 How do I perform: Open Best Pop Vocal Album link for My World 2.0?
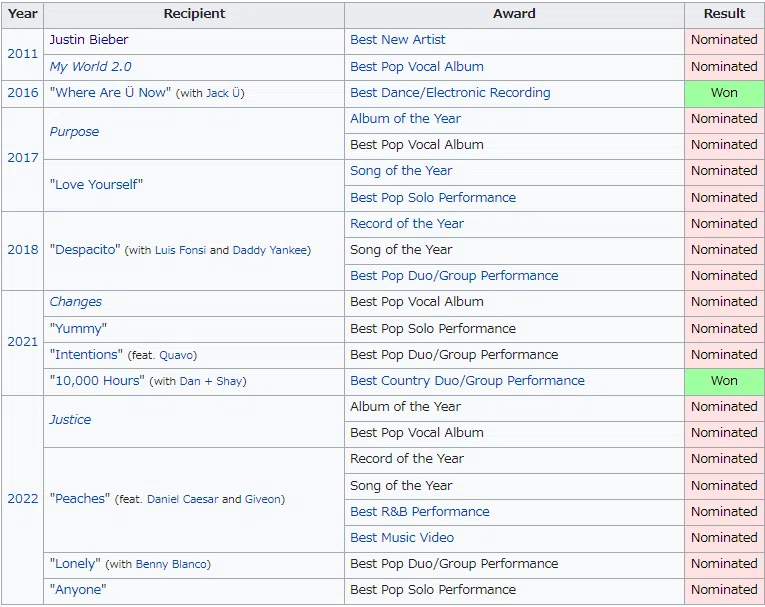tap(417, 67)
